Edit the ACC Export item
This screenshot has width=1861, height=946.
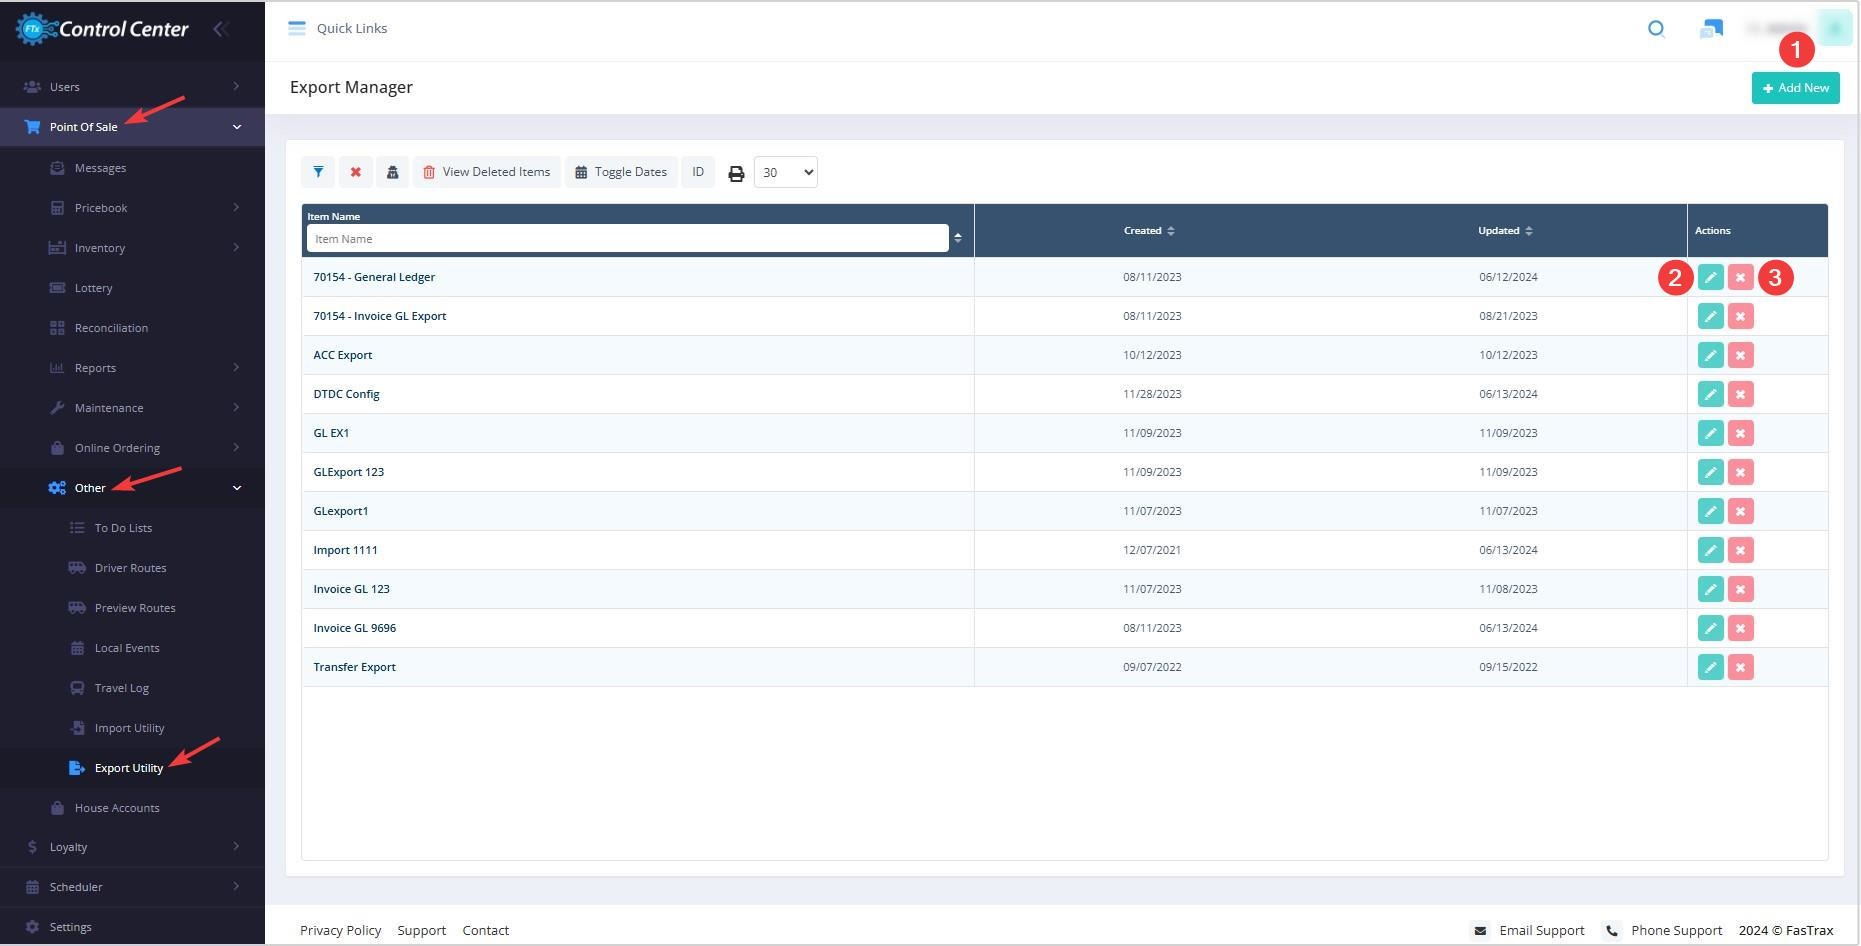(x=1710, y=355)
